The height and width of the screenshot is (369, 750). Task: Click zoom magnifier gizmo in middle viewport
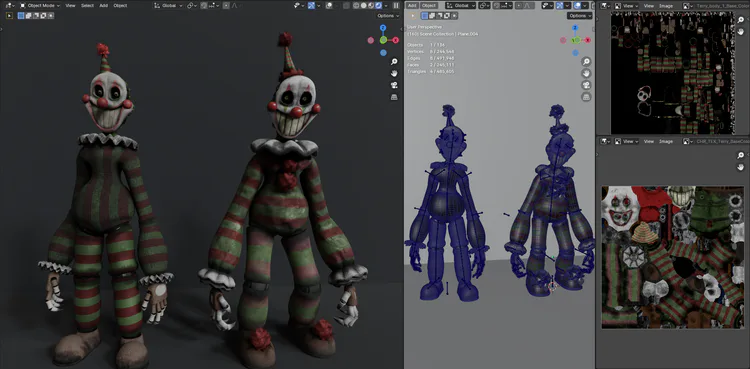point(586,62)
